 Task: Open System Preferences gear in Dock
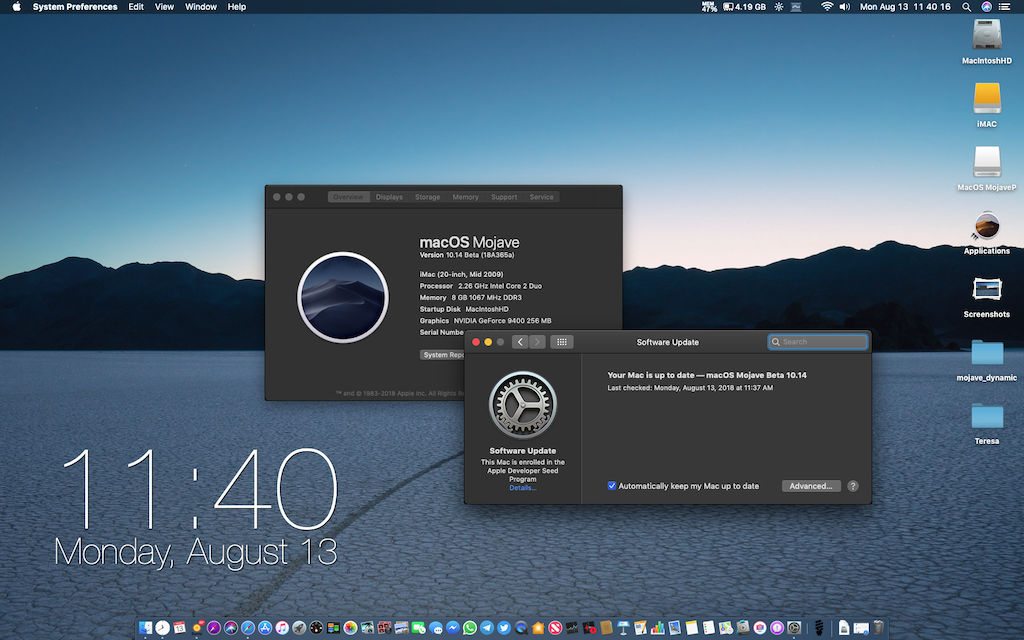[x=793, y=628]
